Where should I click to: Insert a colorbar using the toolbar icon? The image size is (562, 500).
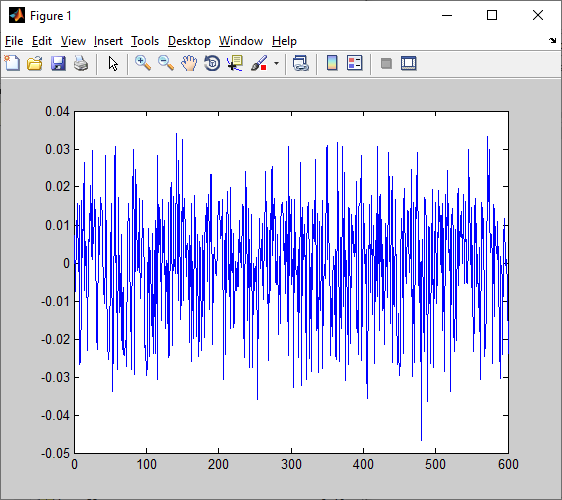pos(332,63)
